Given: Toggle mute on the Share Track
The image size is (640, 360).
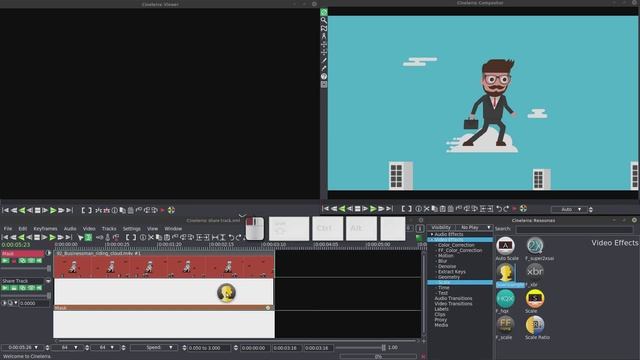Looking at the screenshot, I should (x=39, y=288).
